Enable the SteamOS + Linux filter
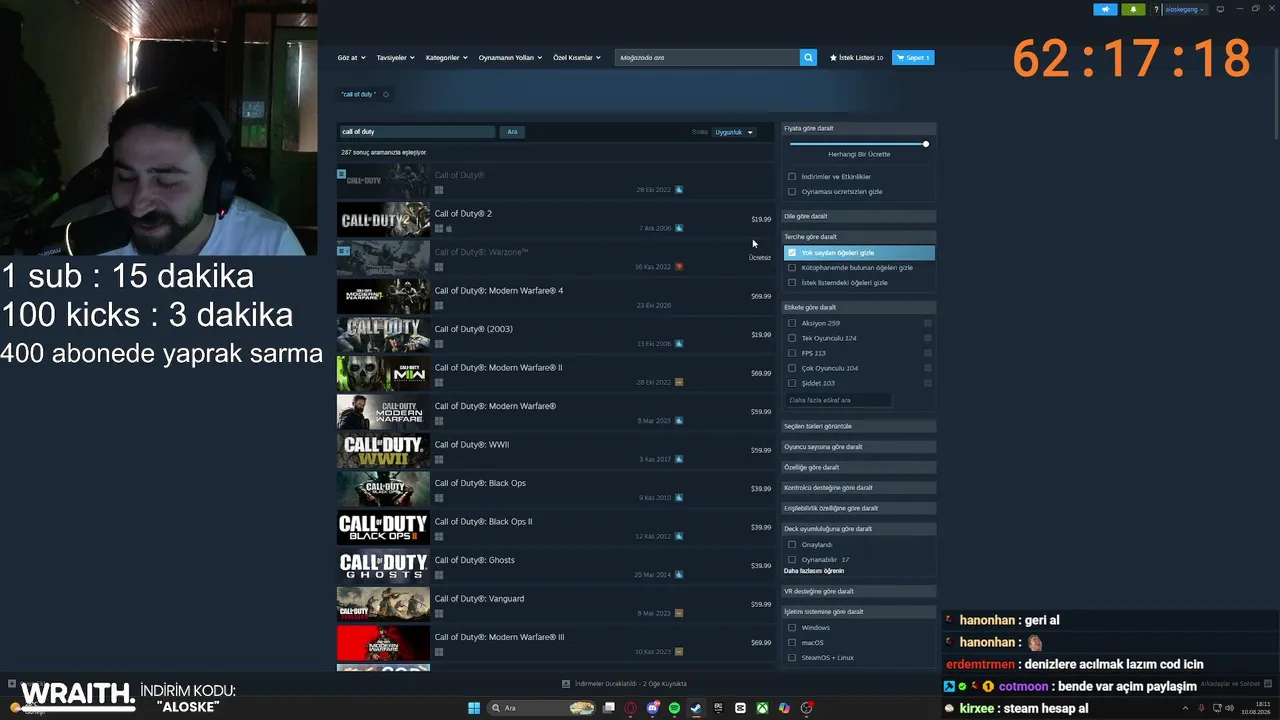This screenshot has width=1280, height=720. pos(792,658)
